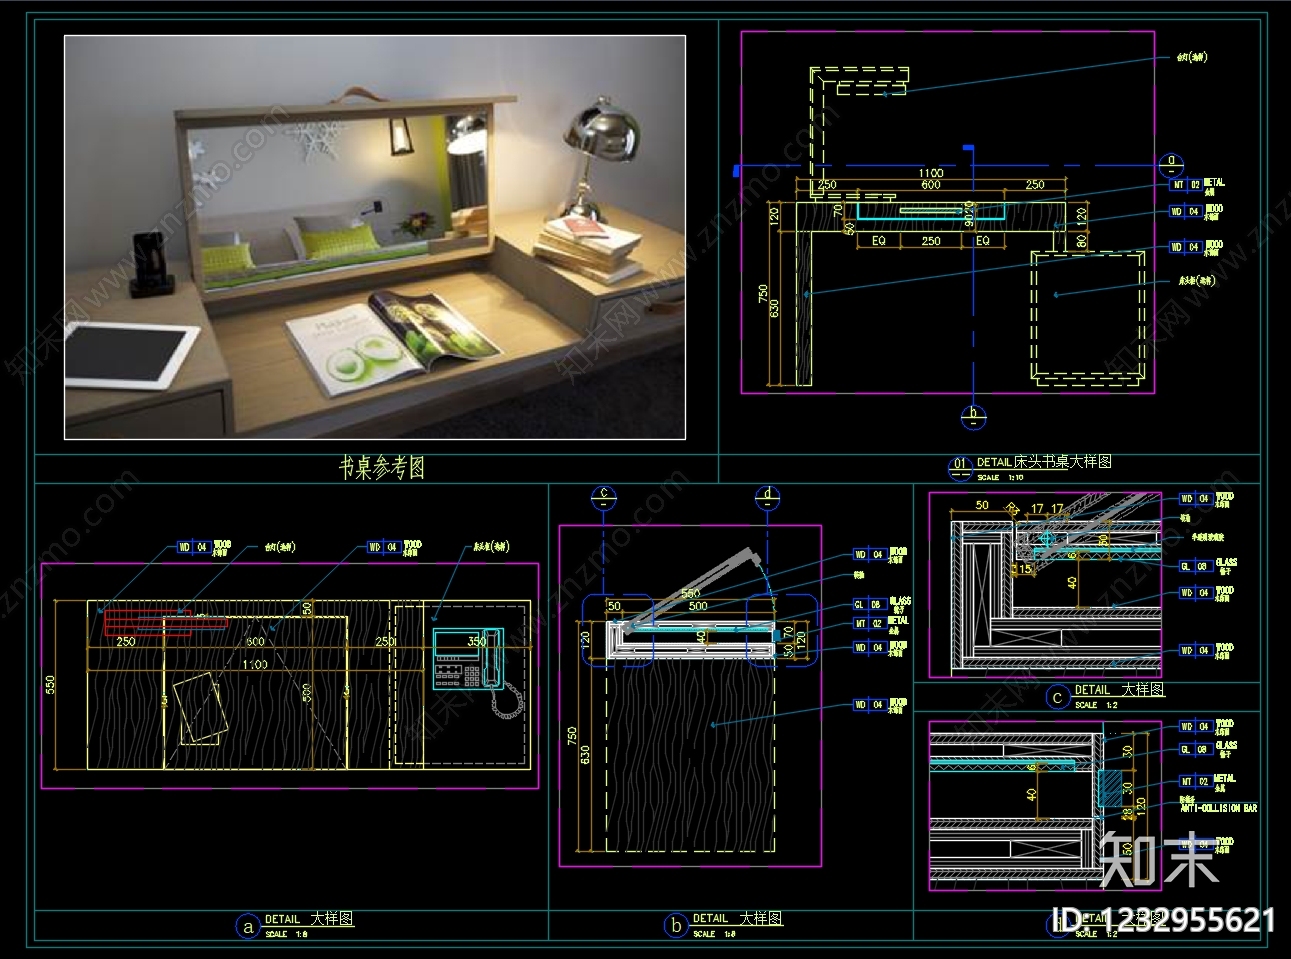Screen dimensions: 1291x959
Task: Click section bubble 'b' below top detail
Action: click(x=971, y=414)
